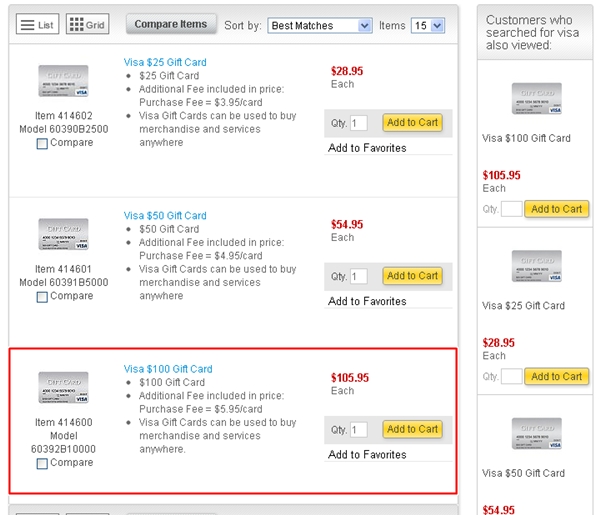Screen dimensions: 600x515
Task: Add sidebar $28.95 gift card to cart
Action: point(556,376)
